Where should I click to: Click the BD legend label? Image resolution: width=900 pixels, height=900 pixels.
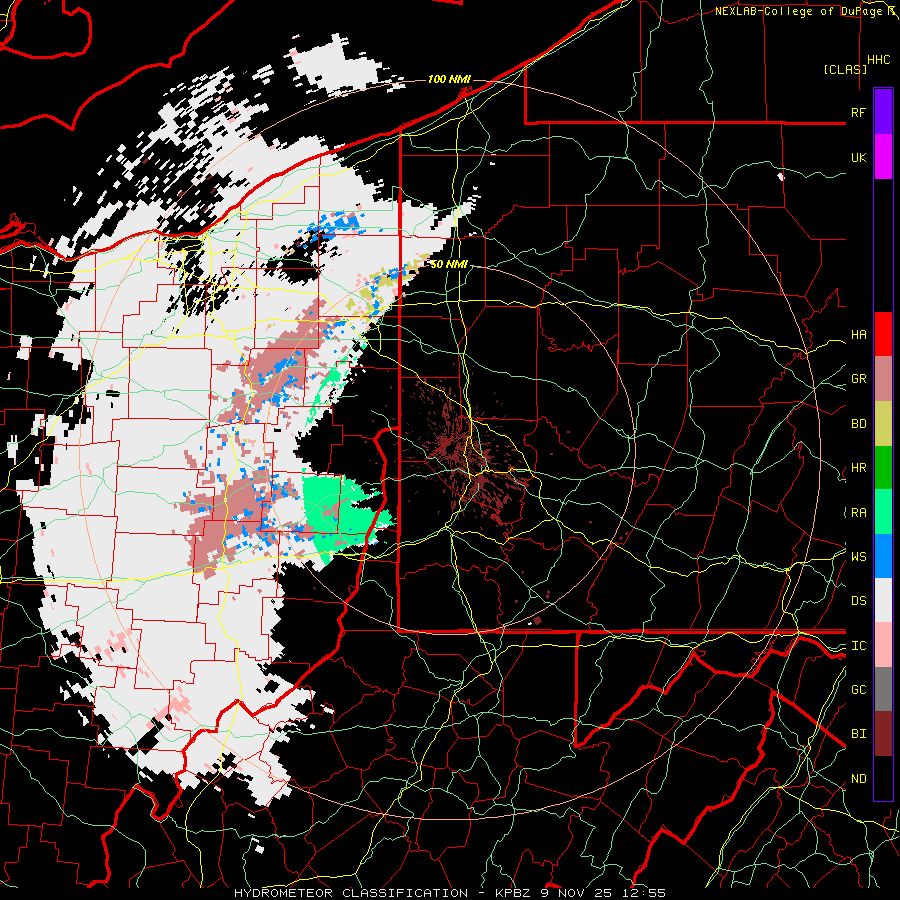[x=858, y=424]
